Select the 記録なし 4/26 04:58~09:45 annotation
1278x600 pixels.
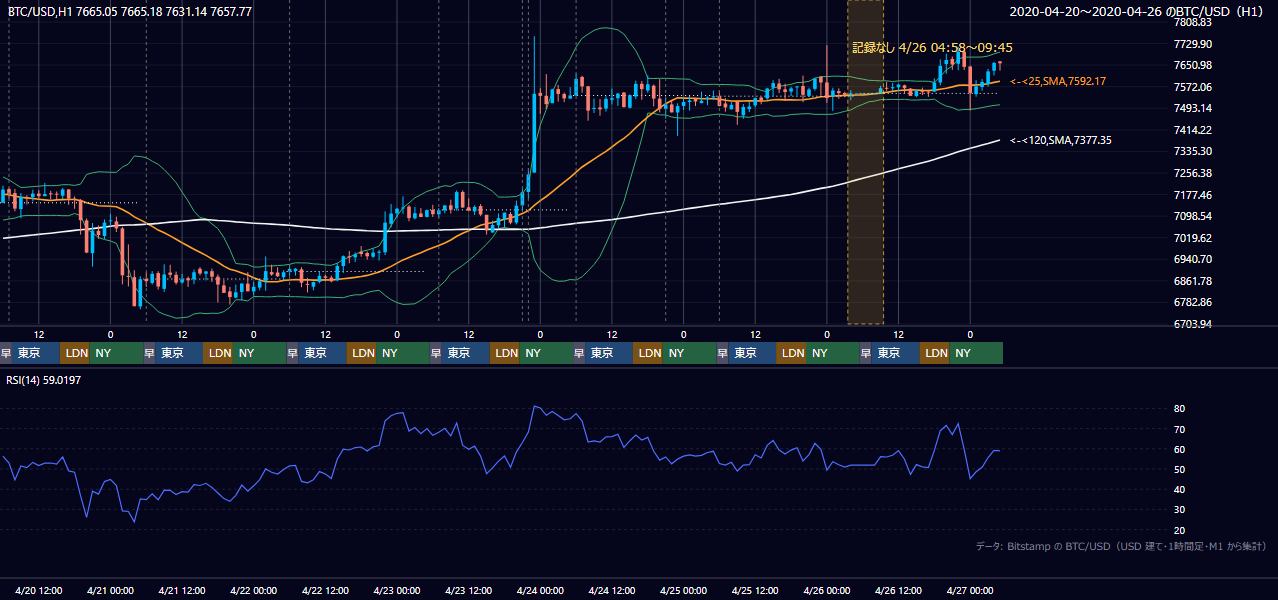point(932,47)
